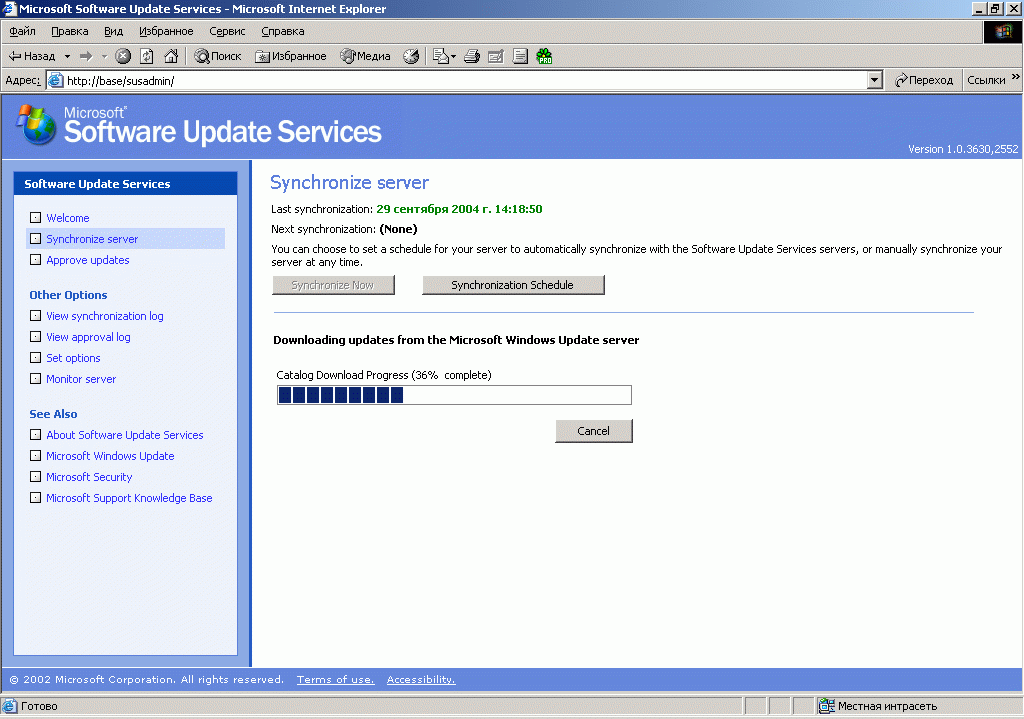Click the Software Update Services globe logo
The height and width of the screenshot is (719, 1024).
coord(37,124)
